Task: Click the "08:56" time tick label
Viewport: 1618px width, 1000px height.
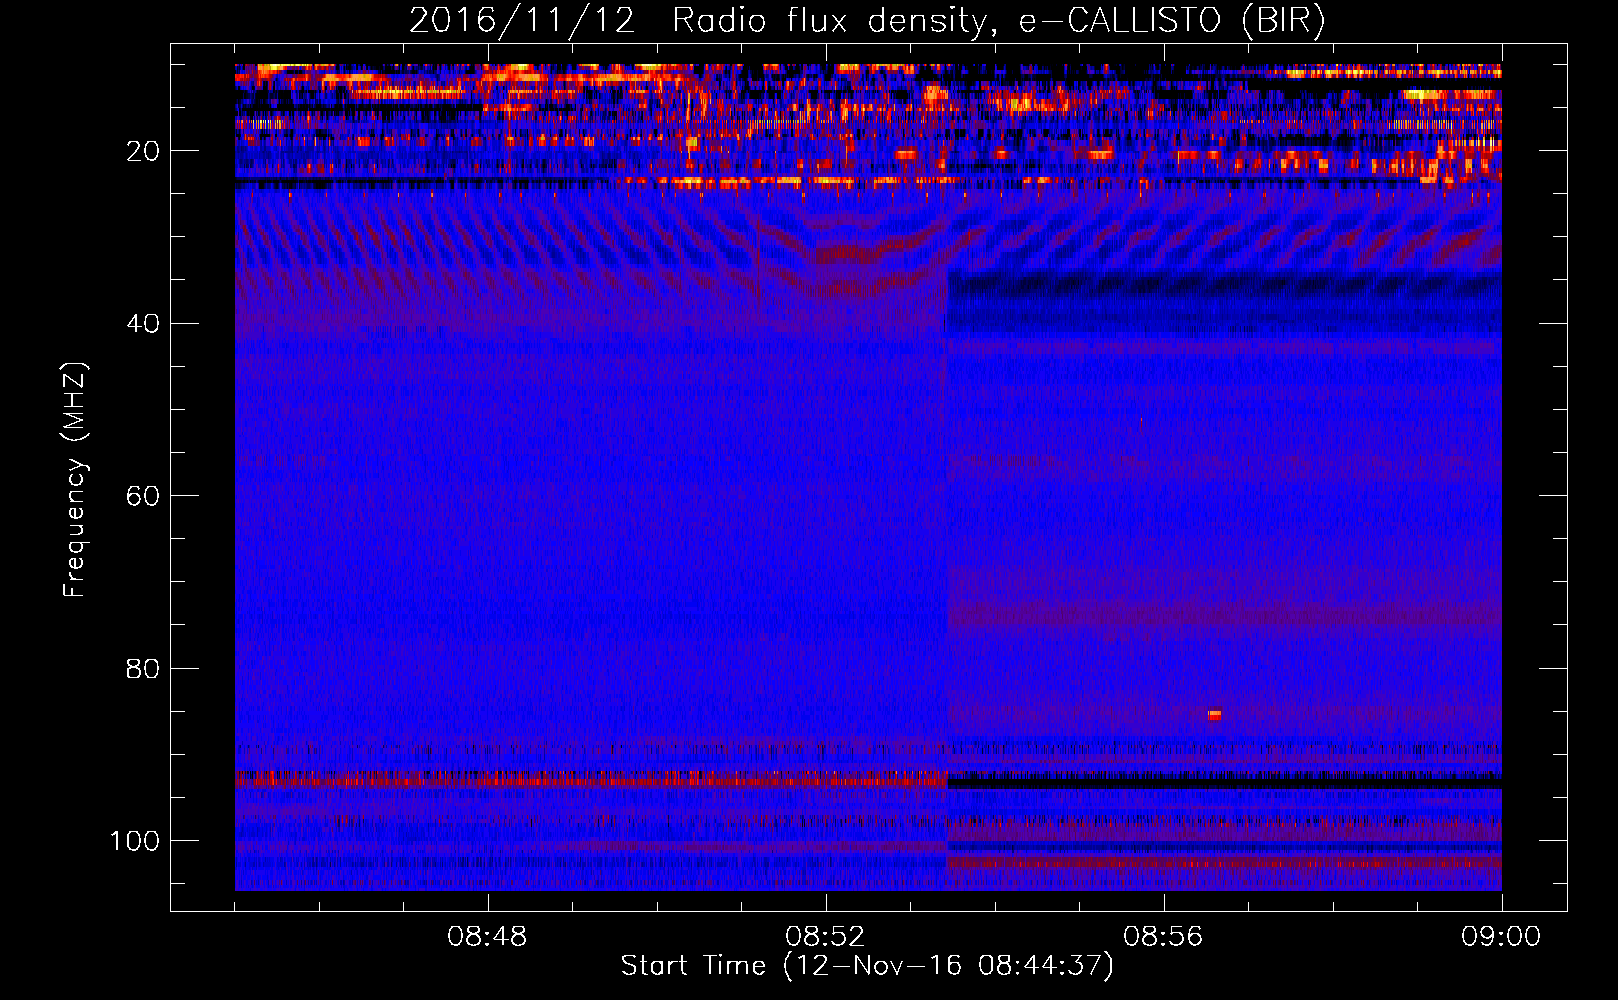Action: click(x=1163, y=937)
